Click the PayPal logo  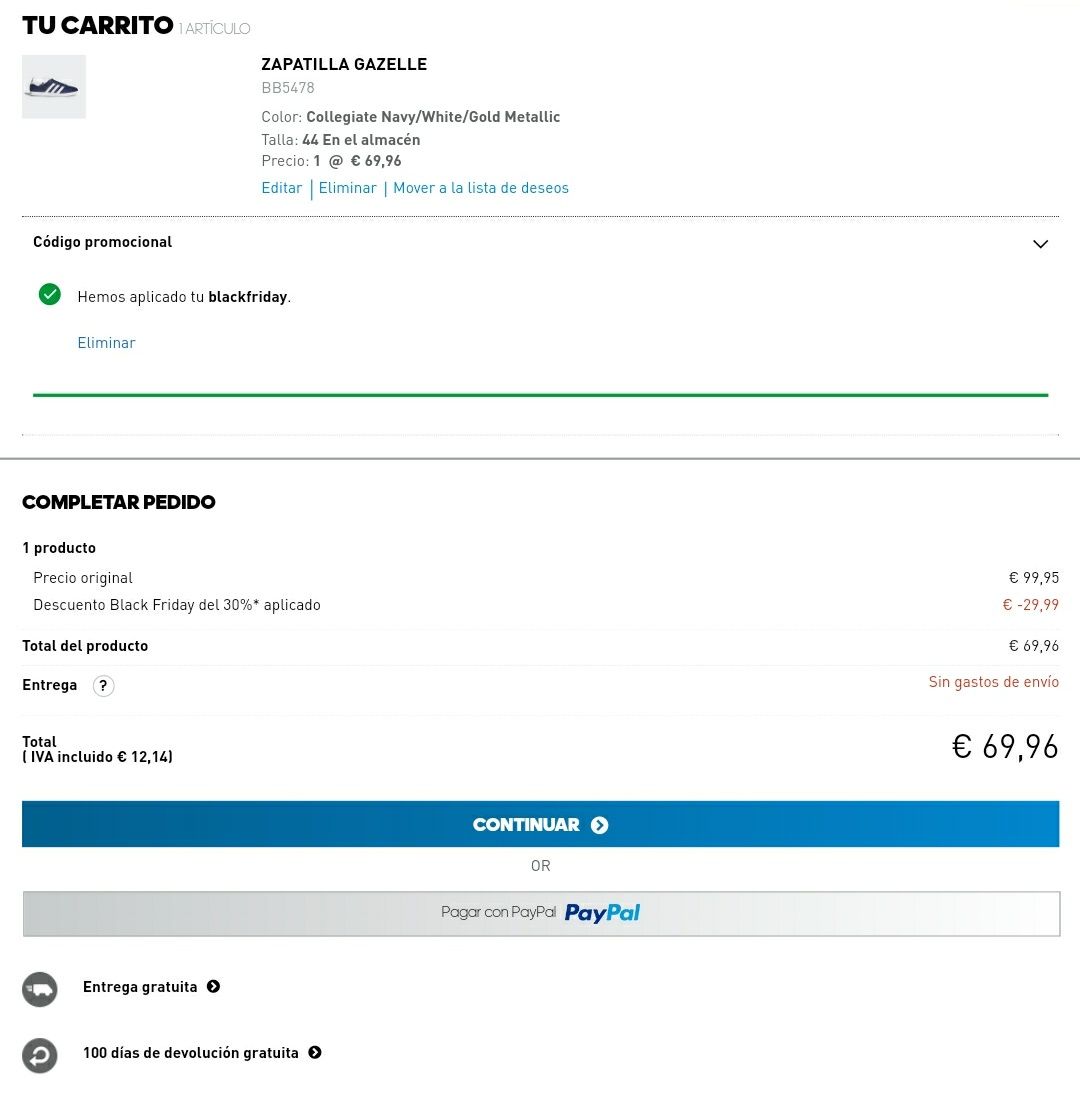click(602, 913)
